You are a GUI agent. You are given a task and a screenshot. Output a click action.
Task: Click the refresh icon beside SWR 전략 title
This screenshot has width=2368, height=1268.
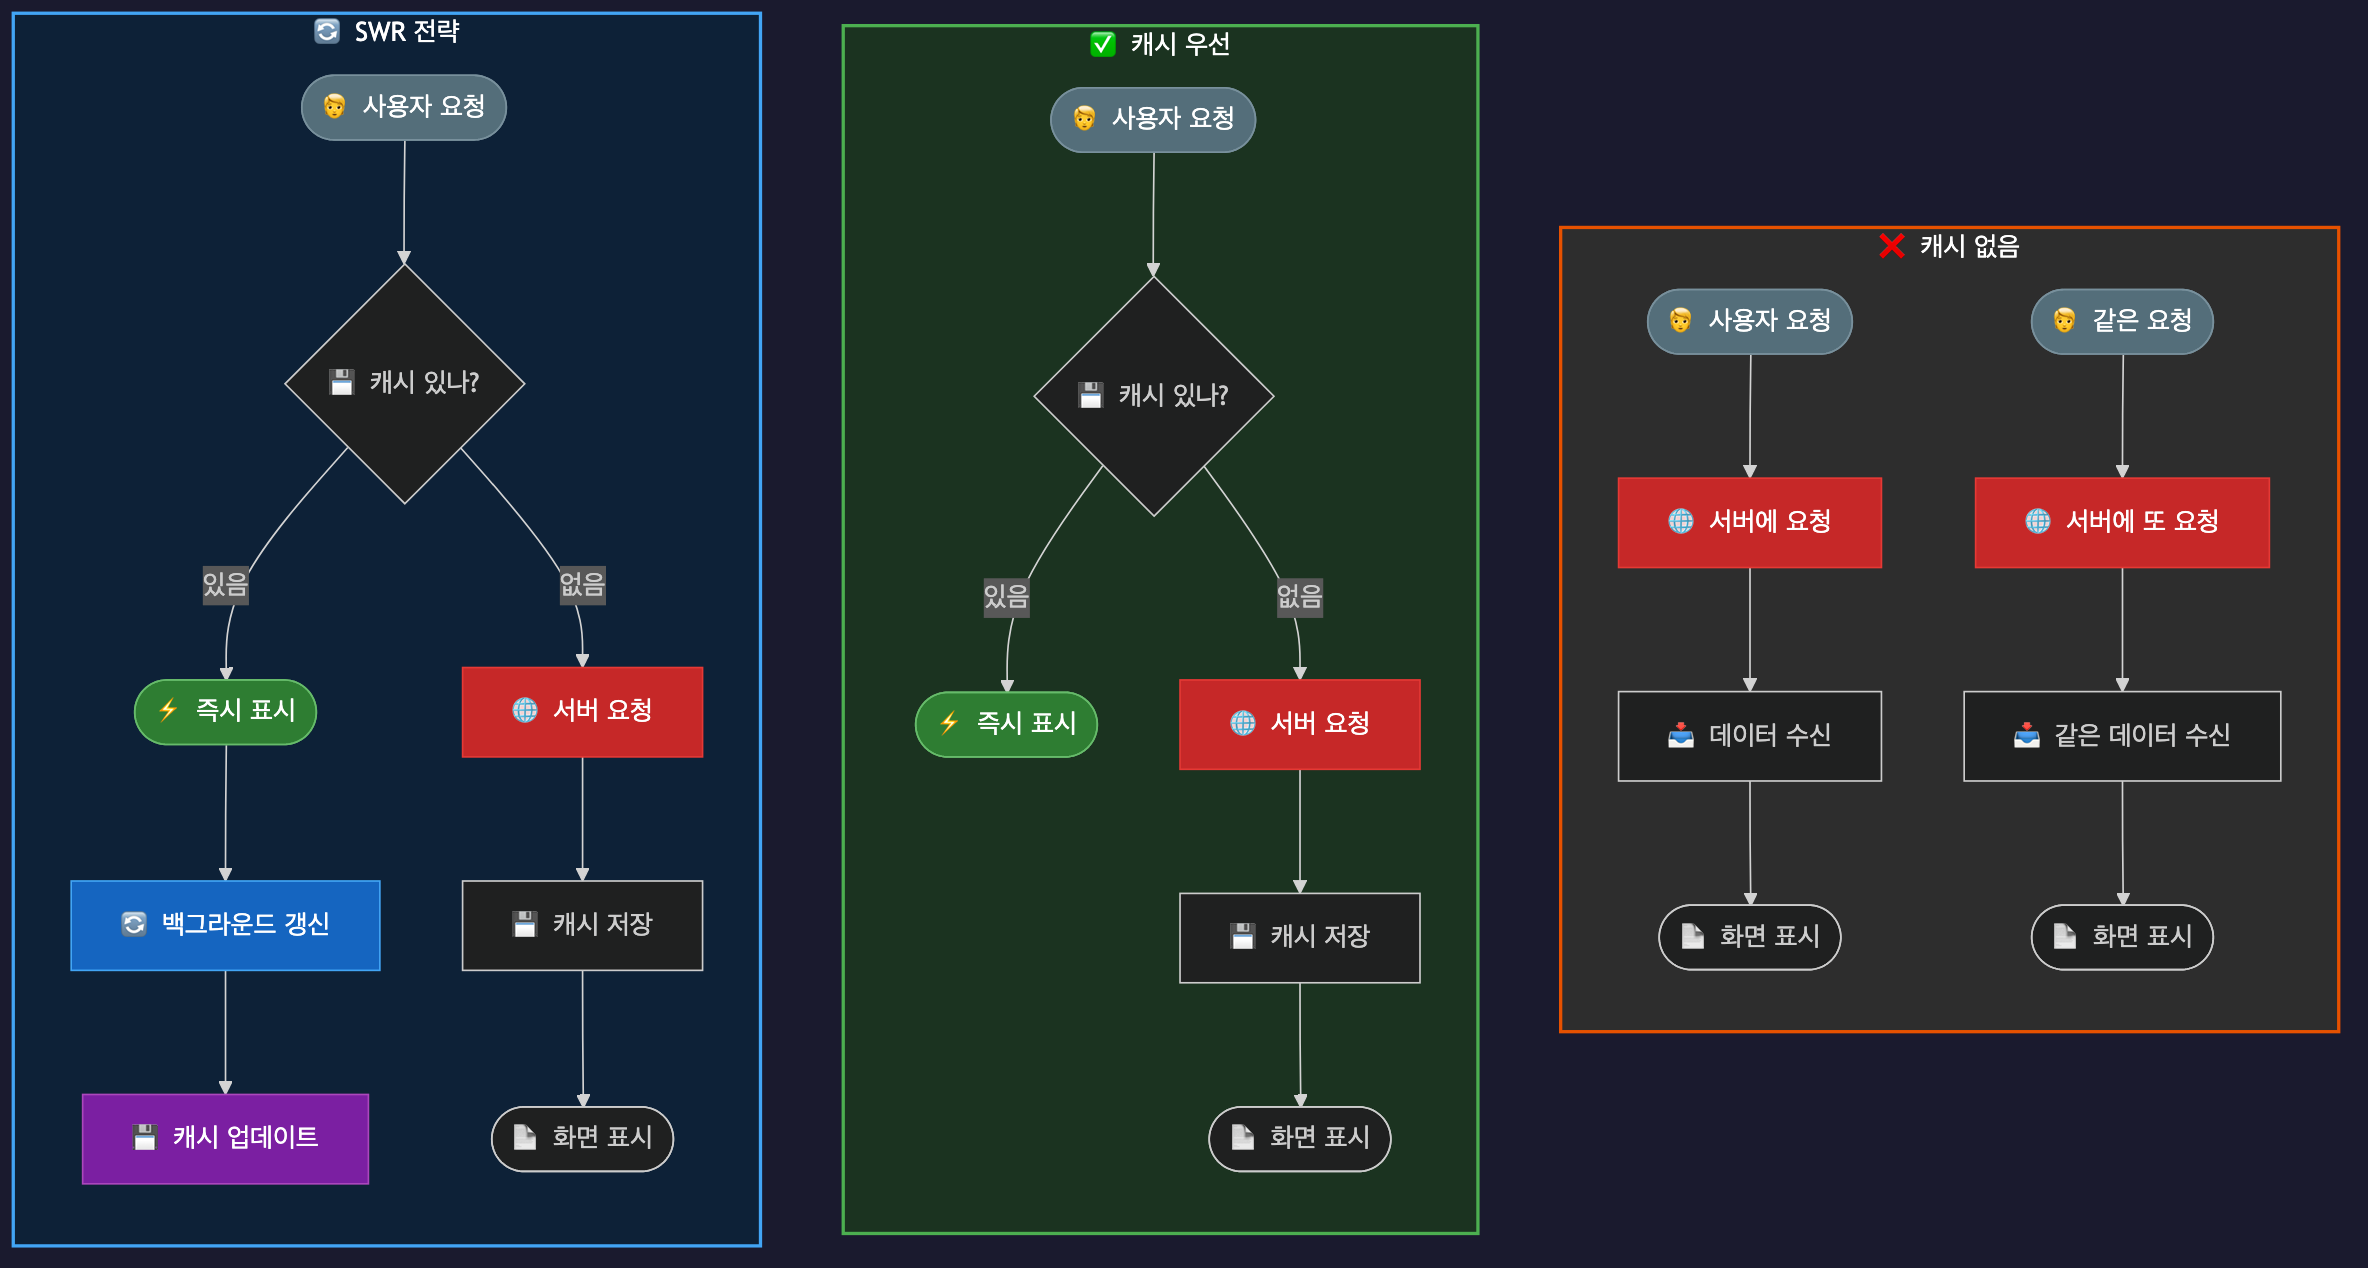327,31
